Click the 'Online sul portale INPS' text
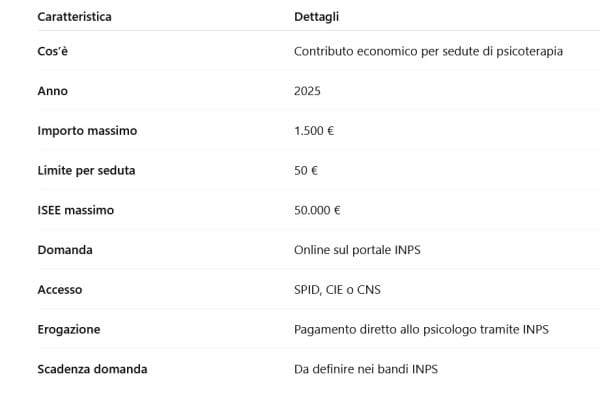 [357, 250]
